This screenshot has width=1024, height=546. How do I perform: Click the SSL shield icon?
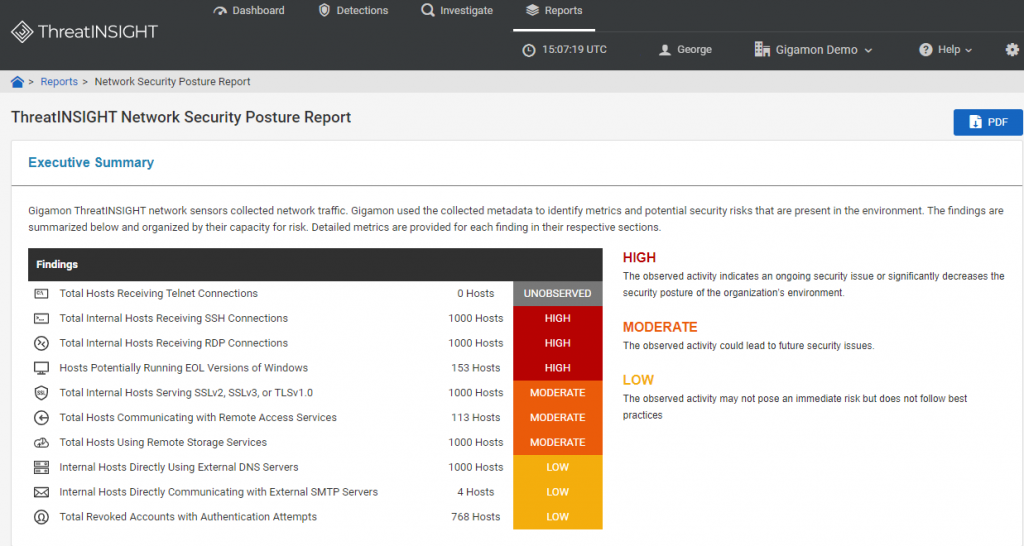[x=41, y=393]
